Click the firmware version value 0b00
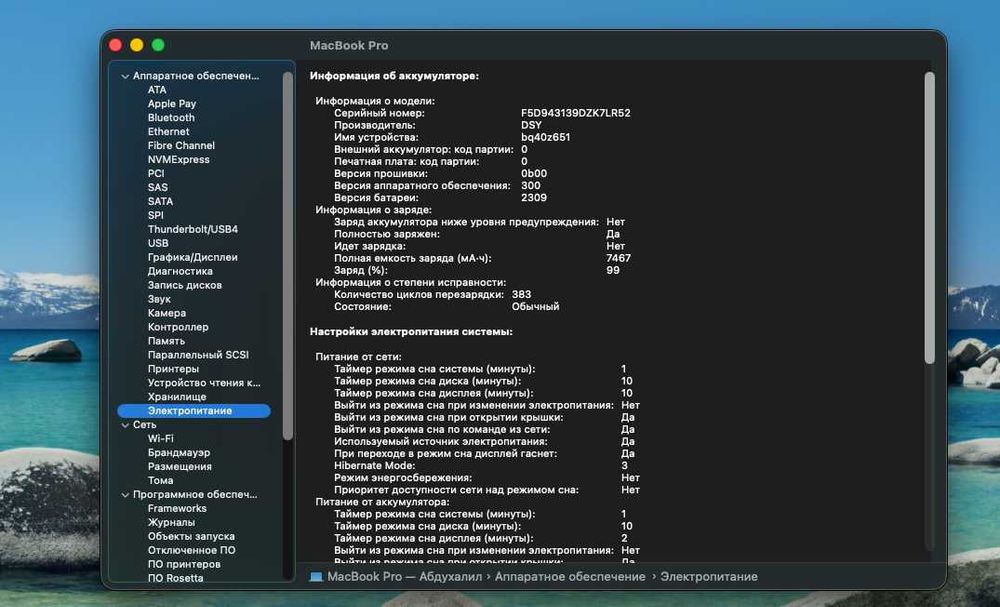 point(533,174)
